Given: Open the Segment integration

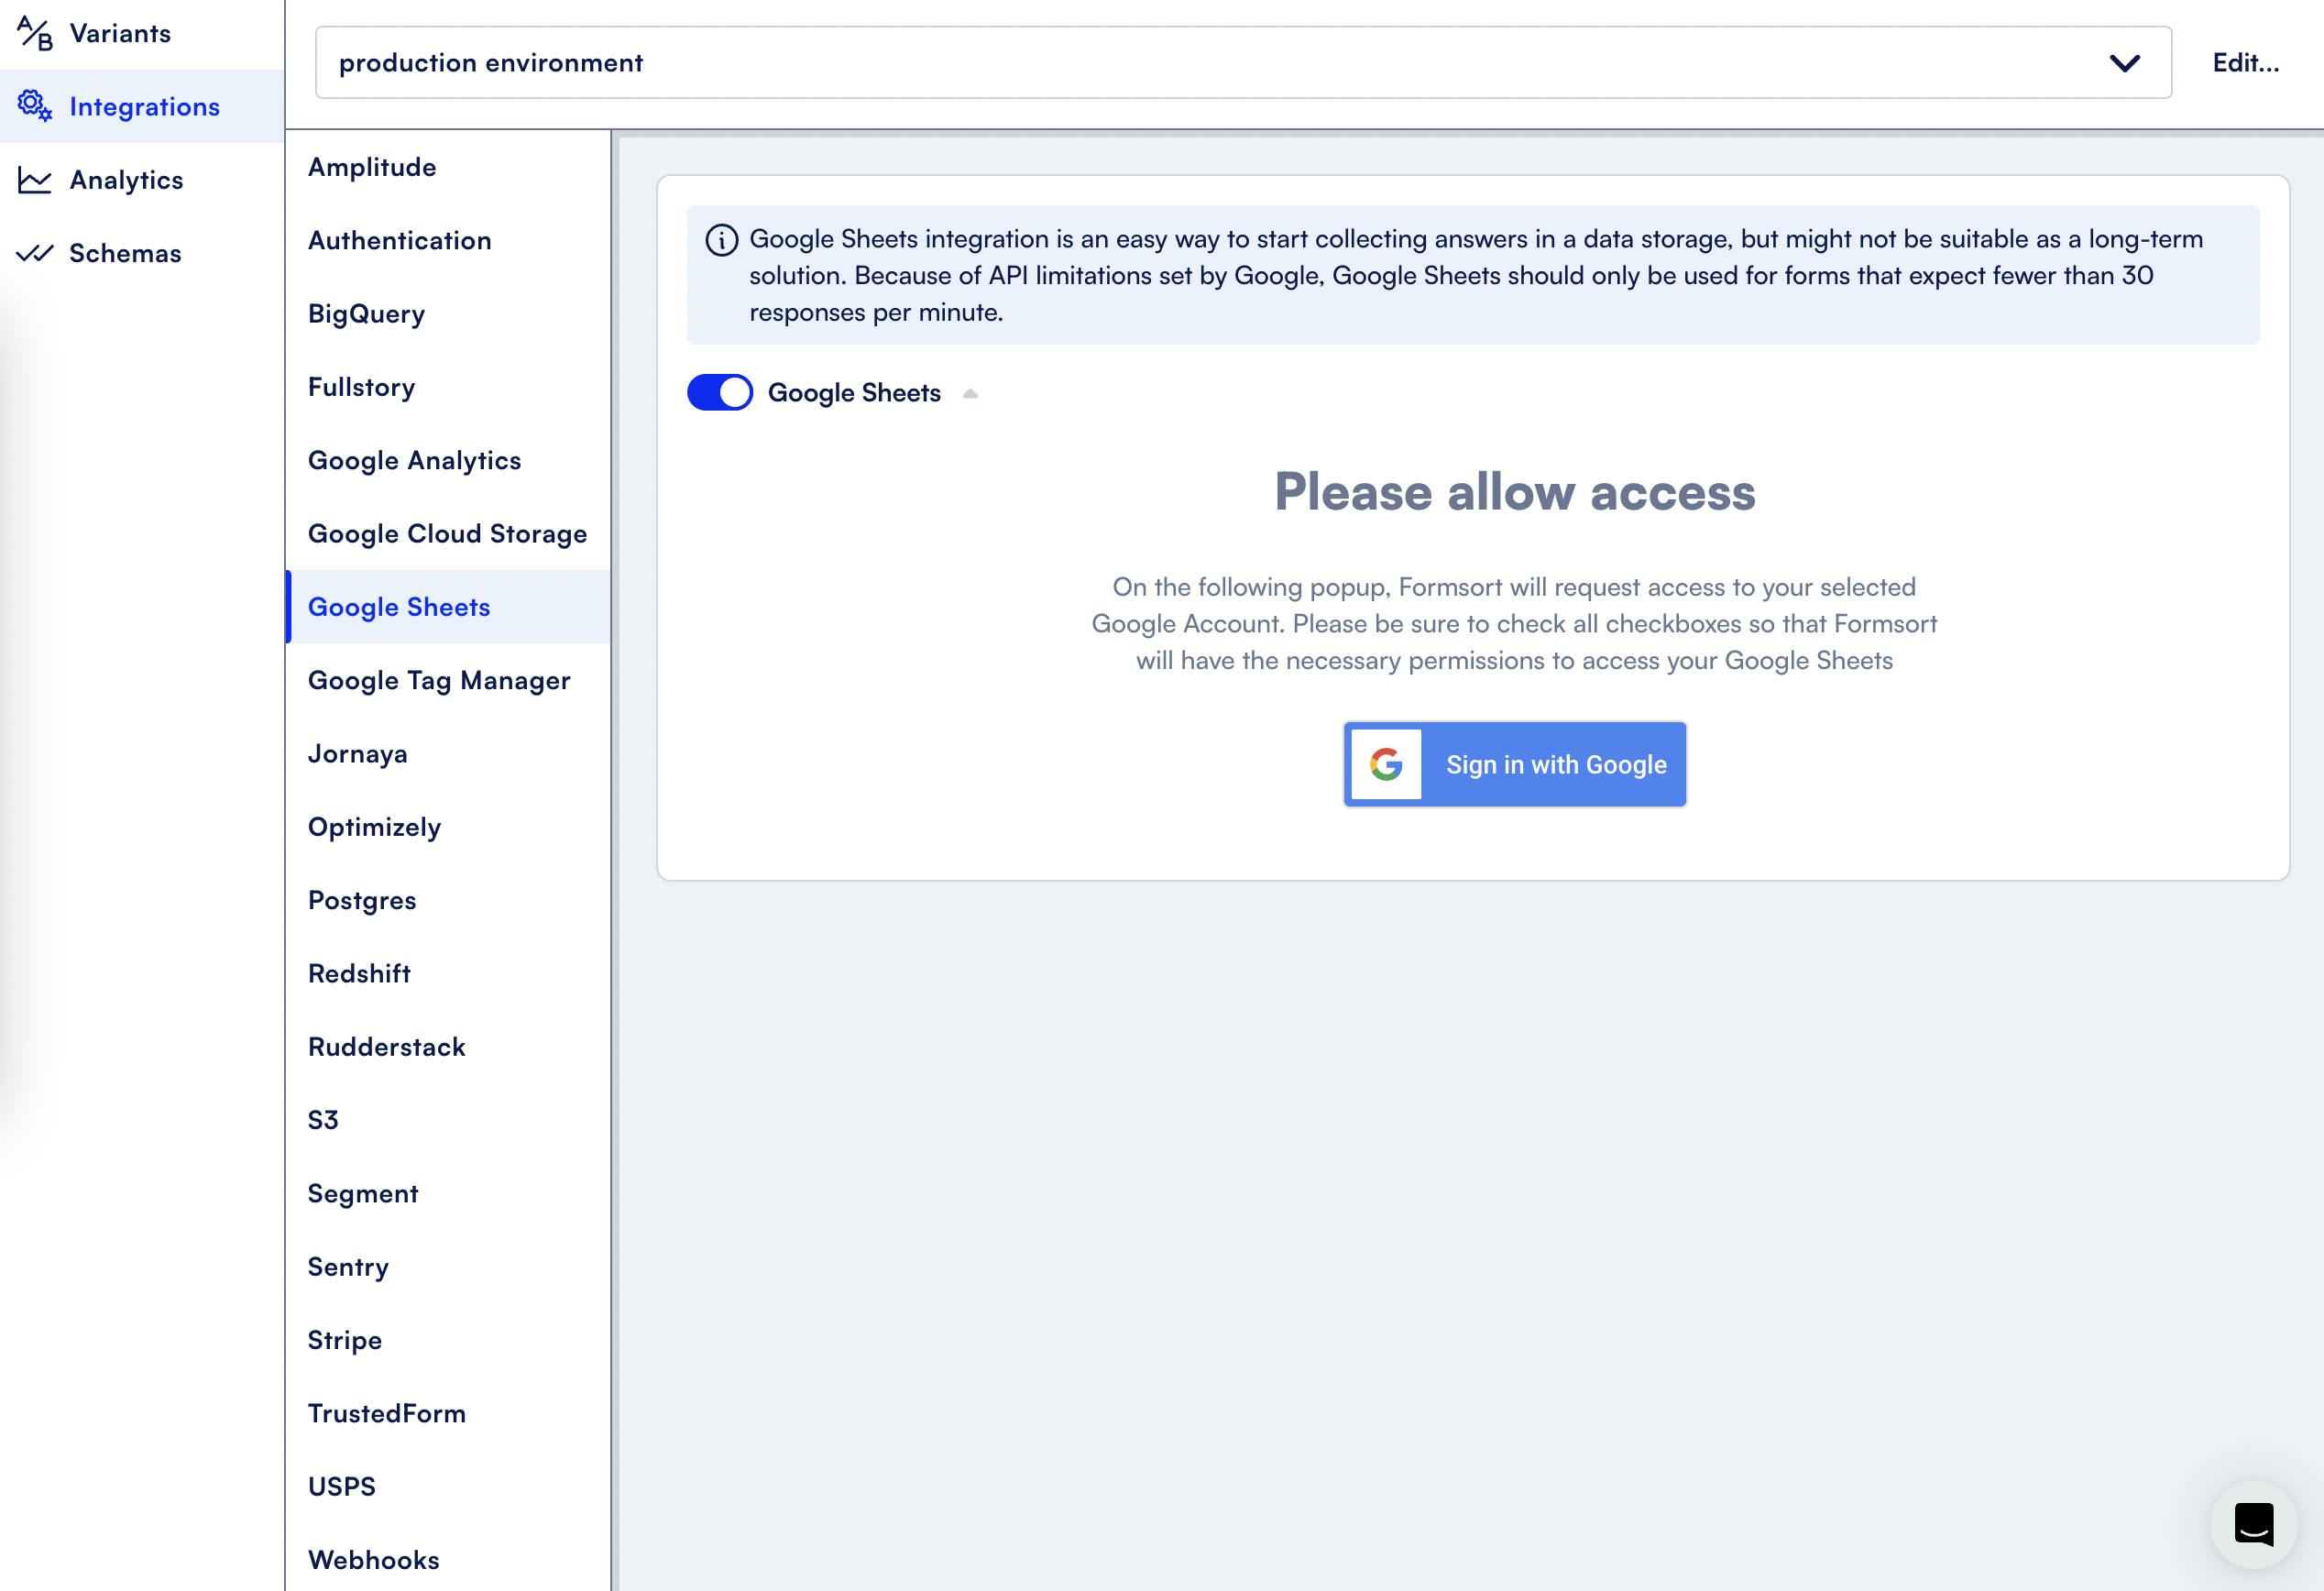Looking at the screenshot, I should 448,1194.
